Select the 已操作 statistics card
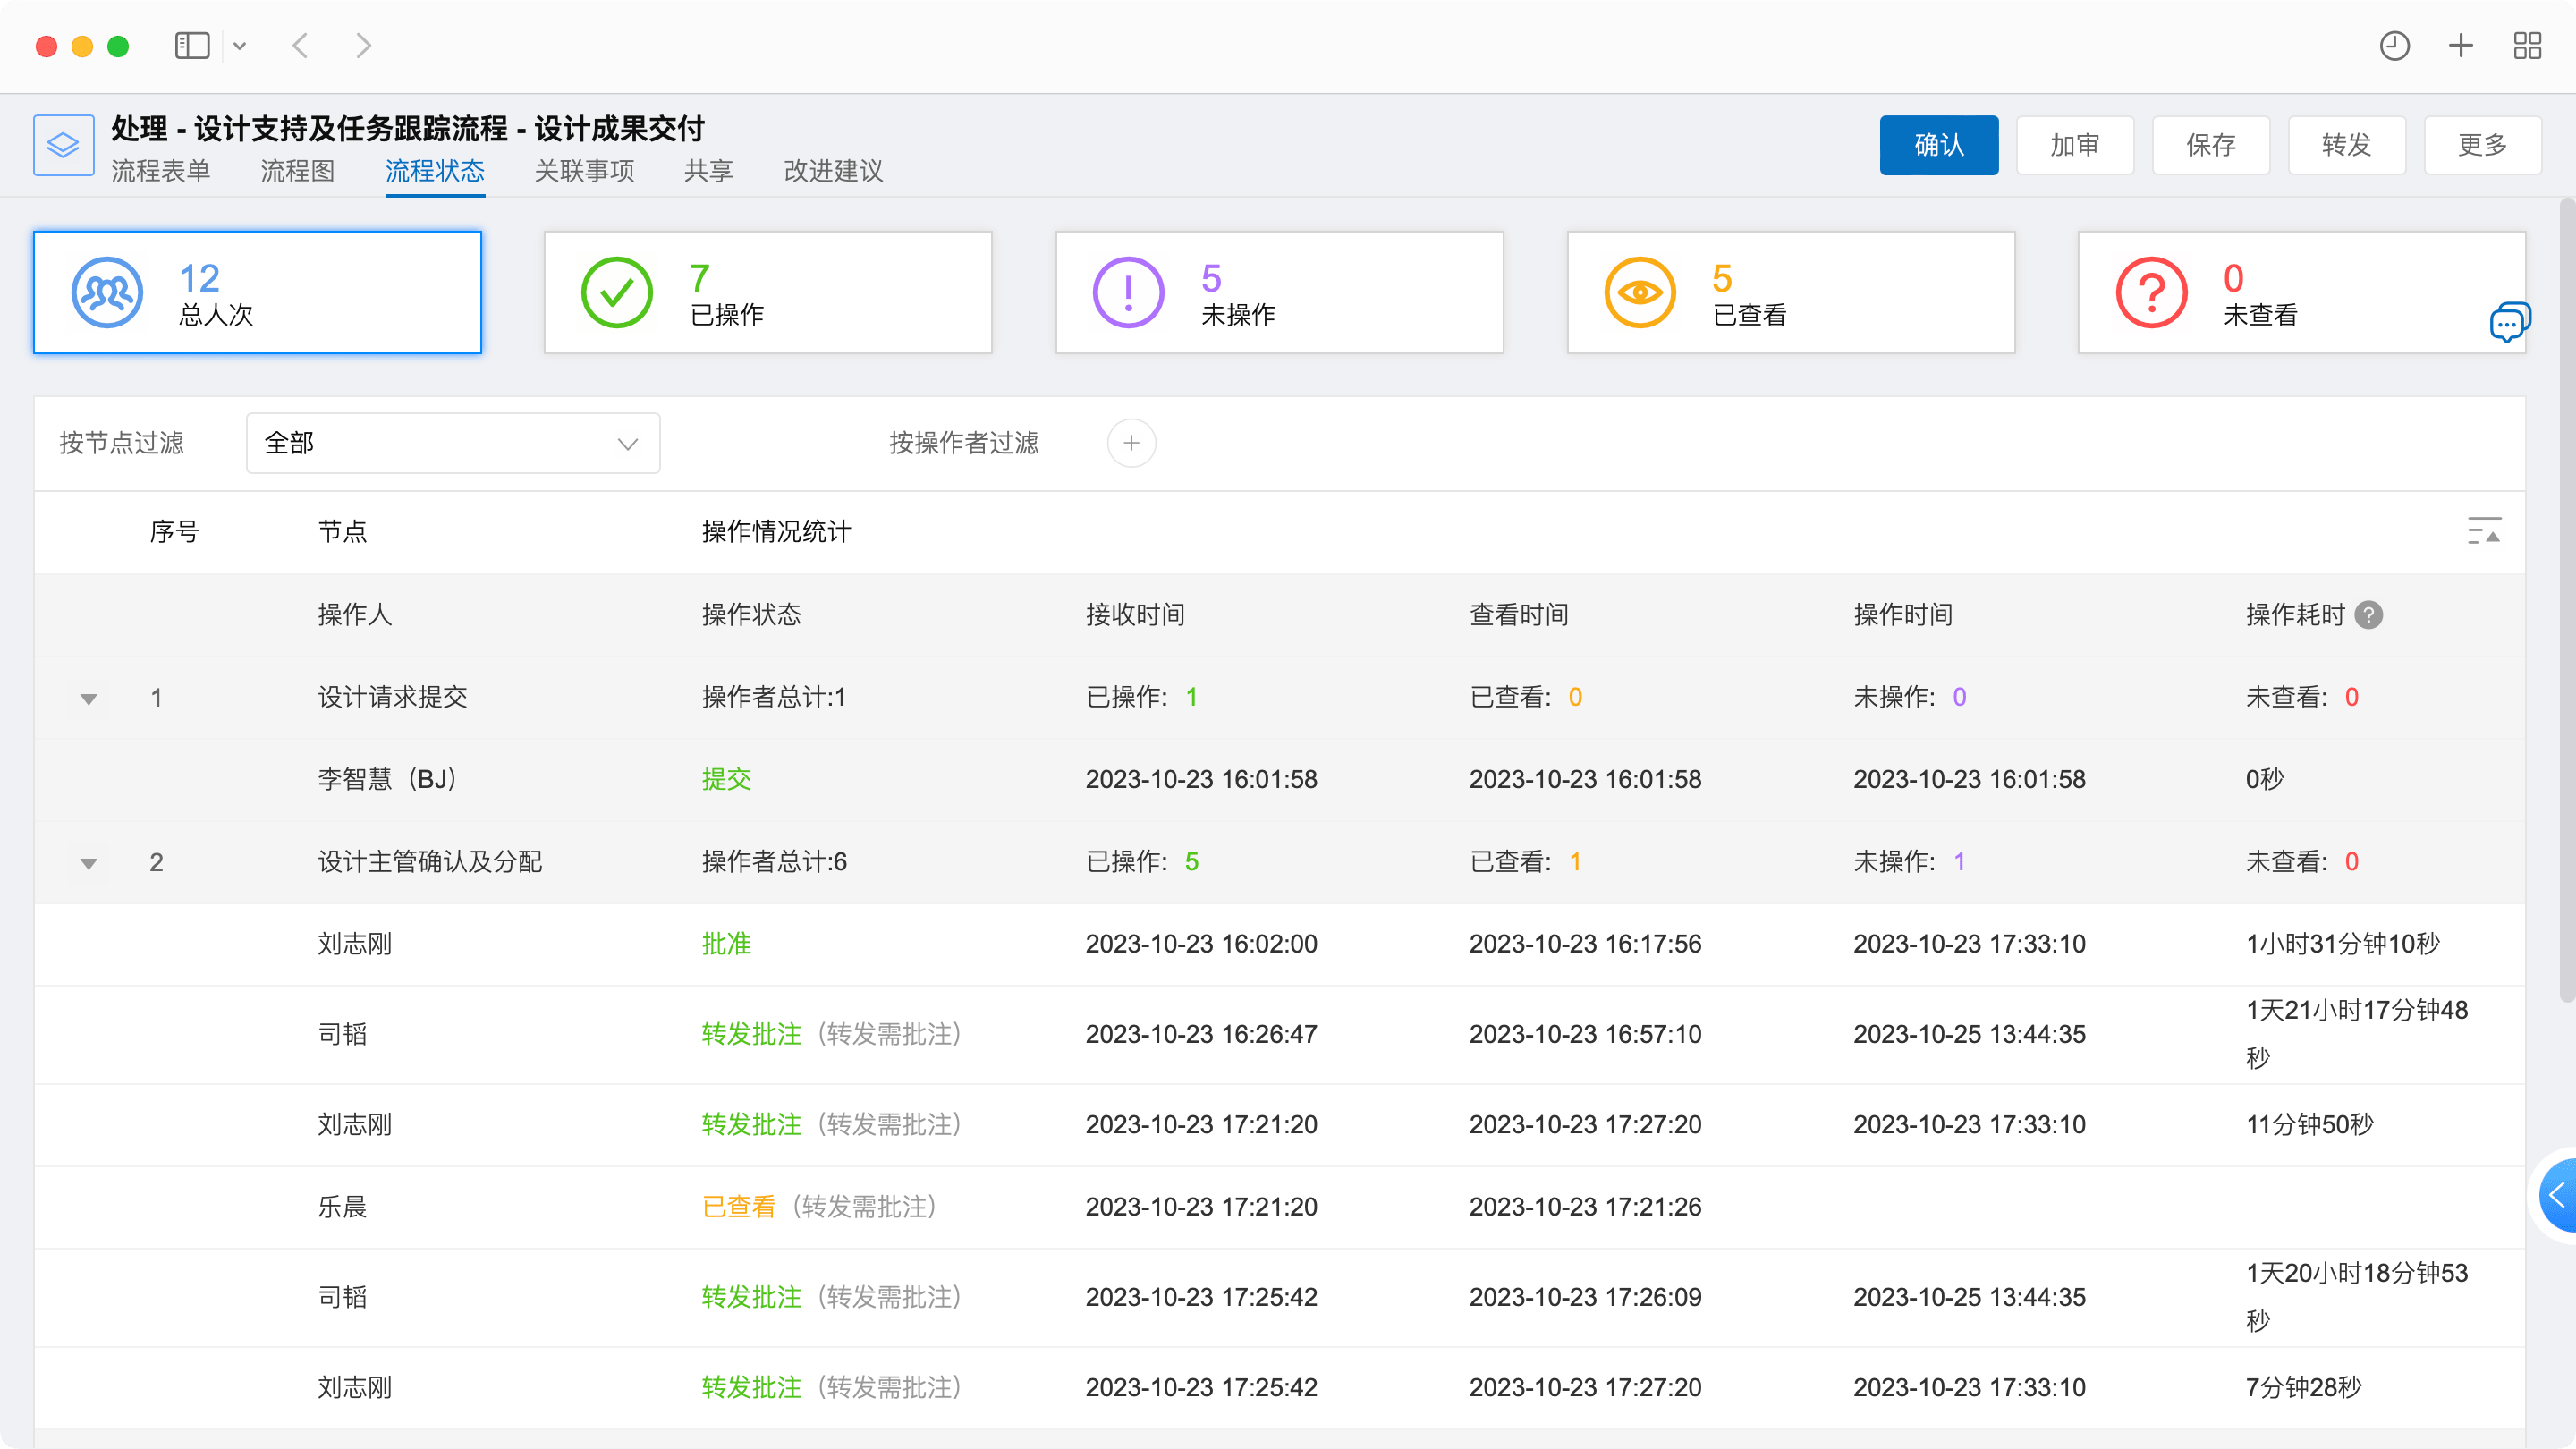The width and height of the screenshot is (2576, 1449). point(767,293)
